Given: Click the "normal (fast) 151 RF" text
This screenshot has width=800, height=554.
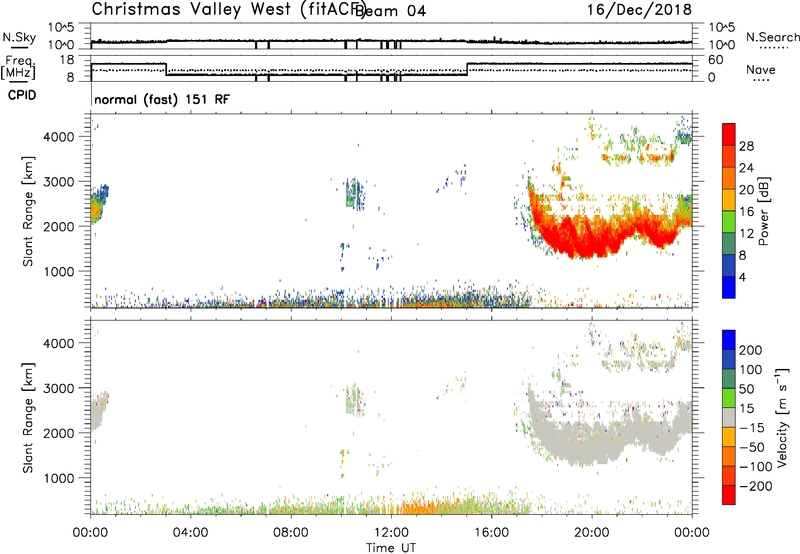Looking at the screenshot, I should (x=162, y=99).
